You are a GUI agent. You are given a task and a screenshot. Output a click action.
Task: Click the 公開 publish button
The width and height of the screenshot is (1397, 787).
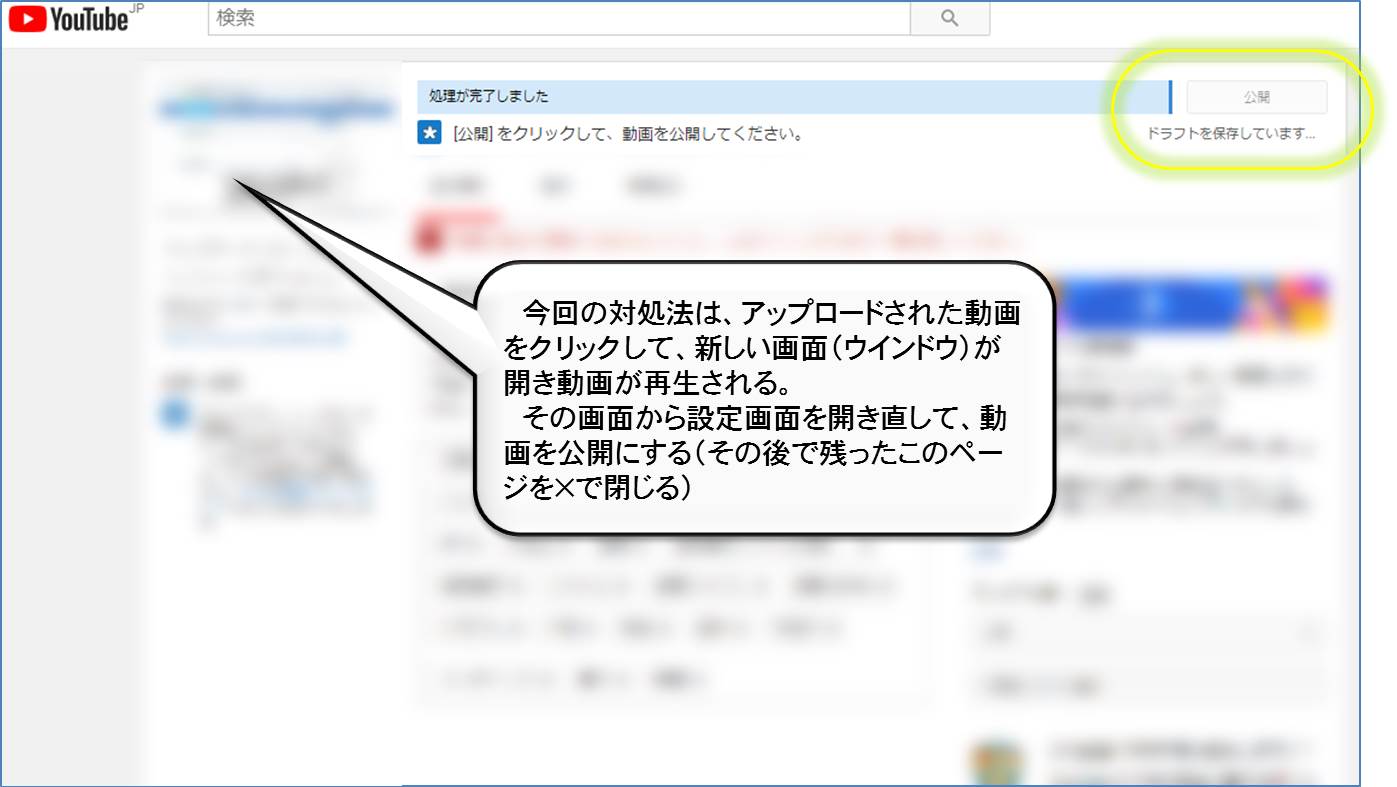[1256, 98]
